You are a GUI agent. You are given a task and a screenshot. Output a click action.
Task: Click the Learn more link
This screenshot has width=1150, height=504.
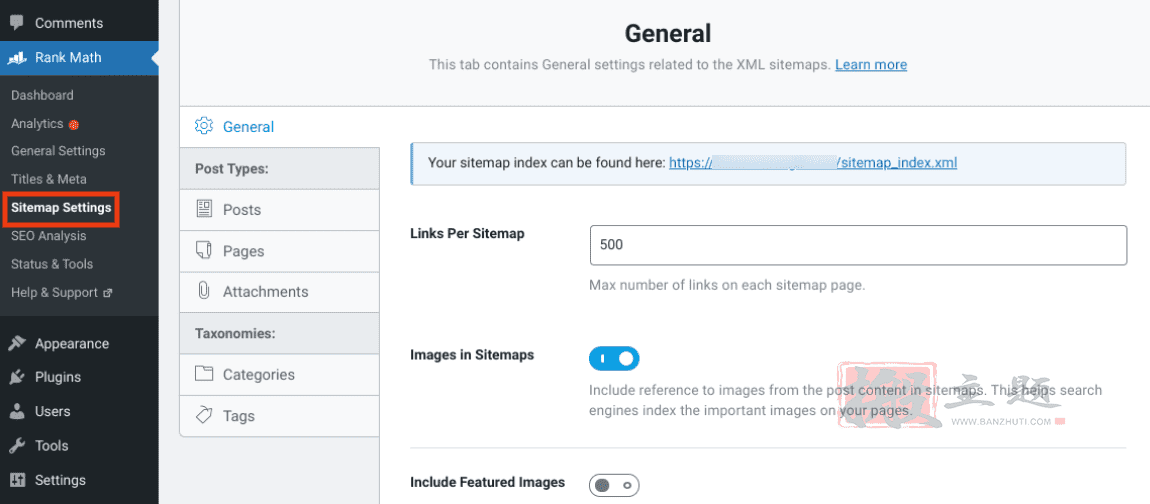pyautogui.click(x=871, y=65)
